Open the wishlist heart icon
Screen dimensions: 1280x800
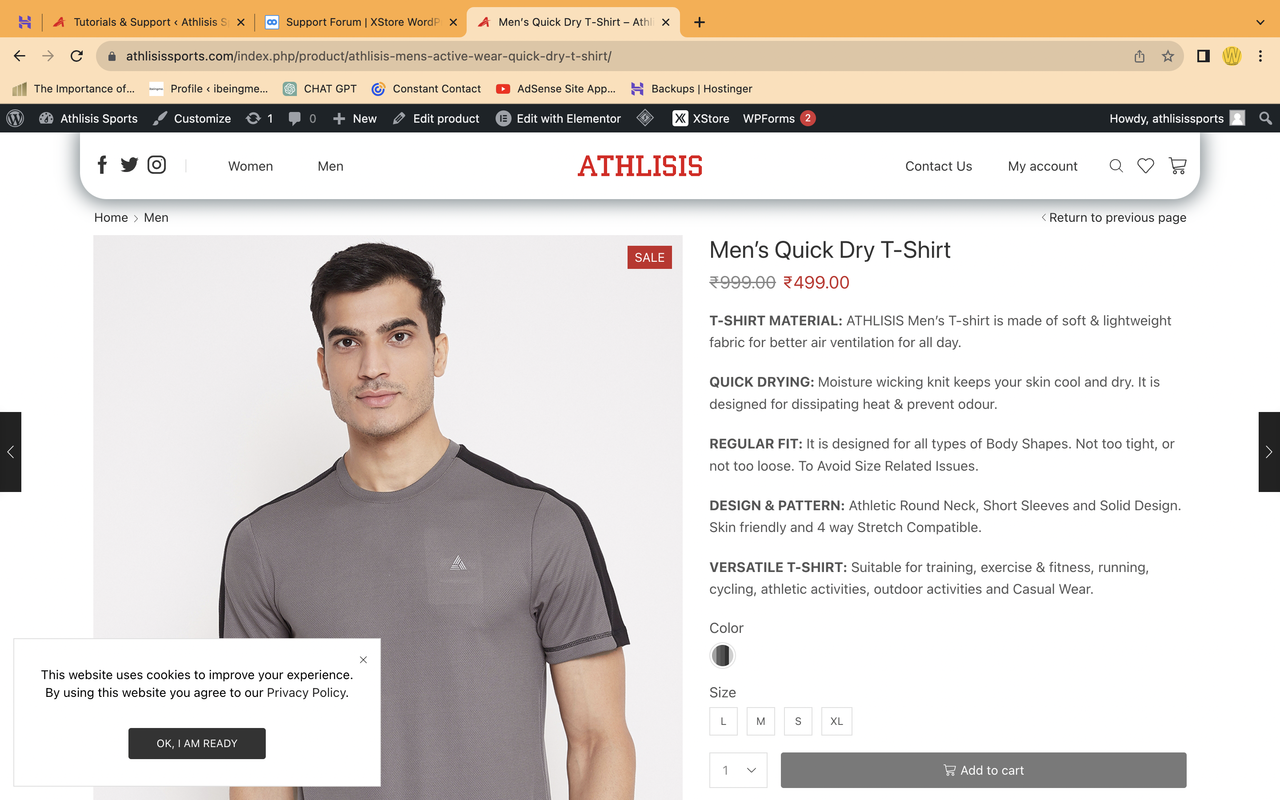[1146, 166]
